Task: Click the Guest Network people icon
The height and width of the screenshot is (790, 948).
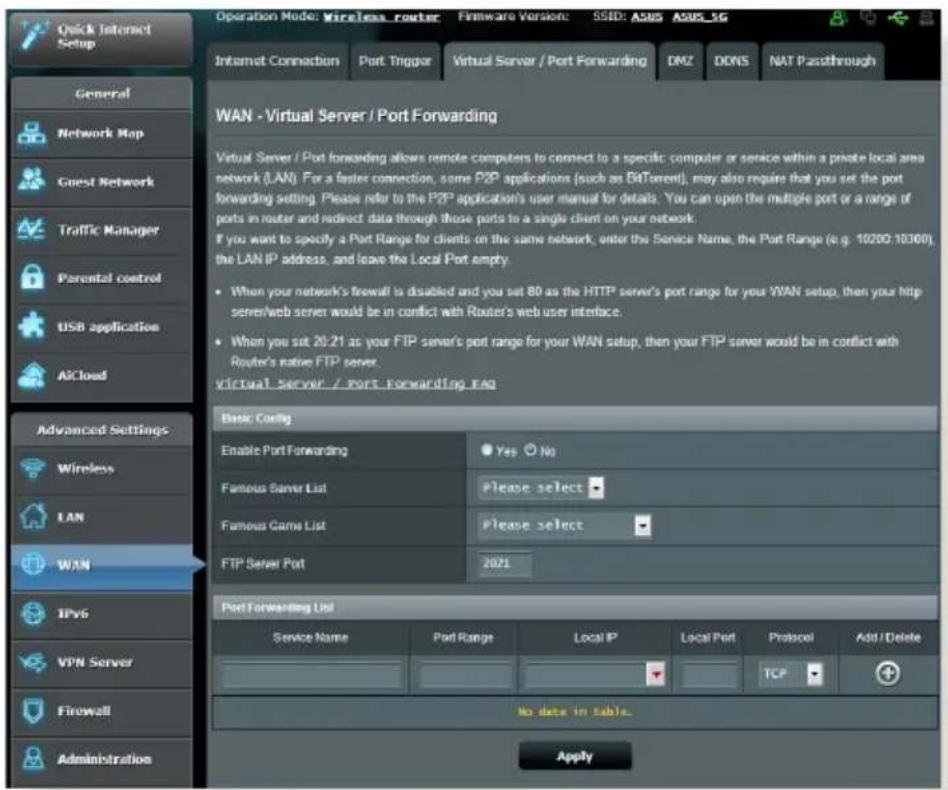Action: [x=31, y=181]
